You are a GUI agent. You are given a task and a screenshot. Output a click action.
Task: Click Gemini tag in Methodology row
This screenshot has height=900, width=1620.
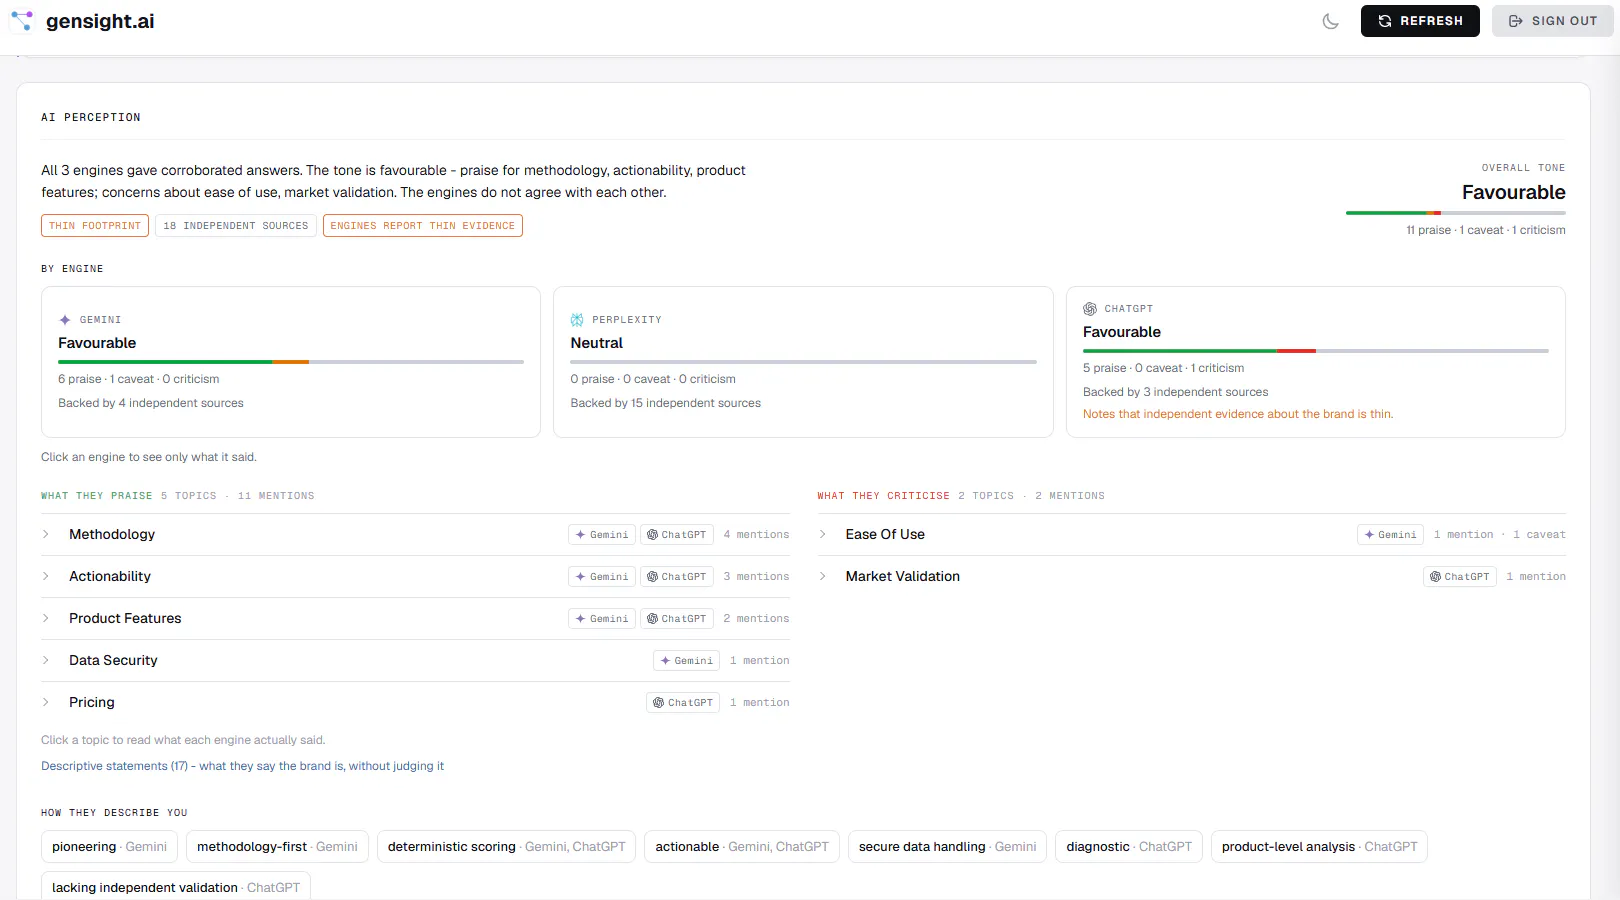[602, 535]
